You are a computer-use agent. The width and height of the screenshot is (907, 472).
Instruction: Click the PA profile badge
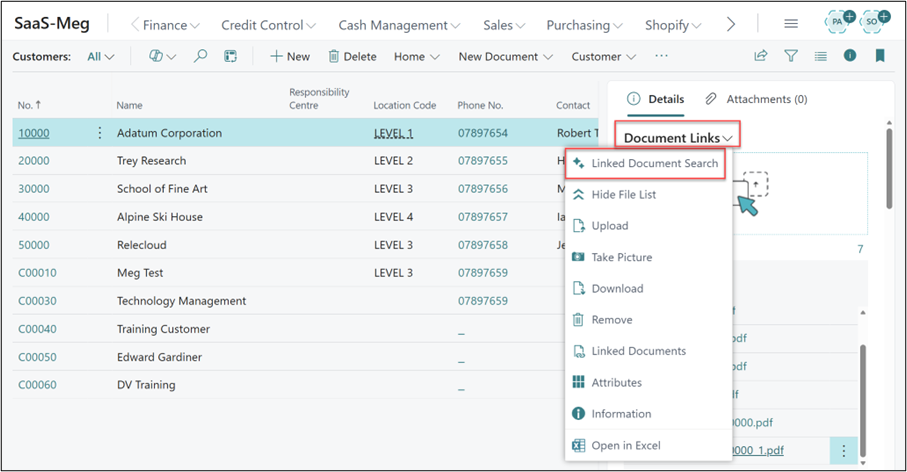click(x=839, y=21)
